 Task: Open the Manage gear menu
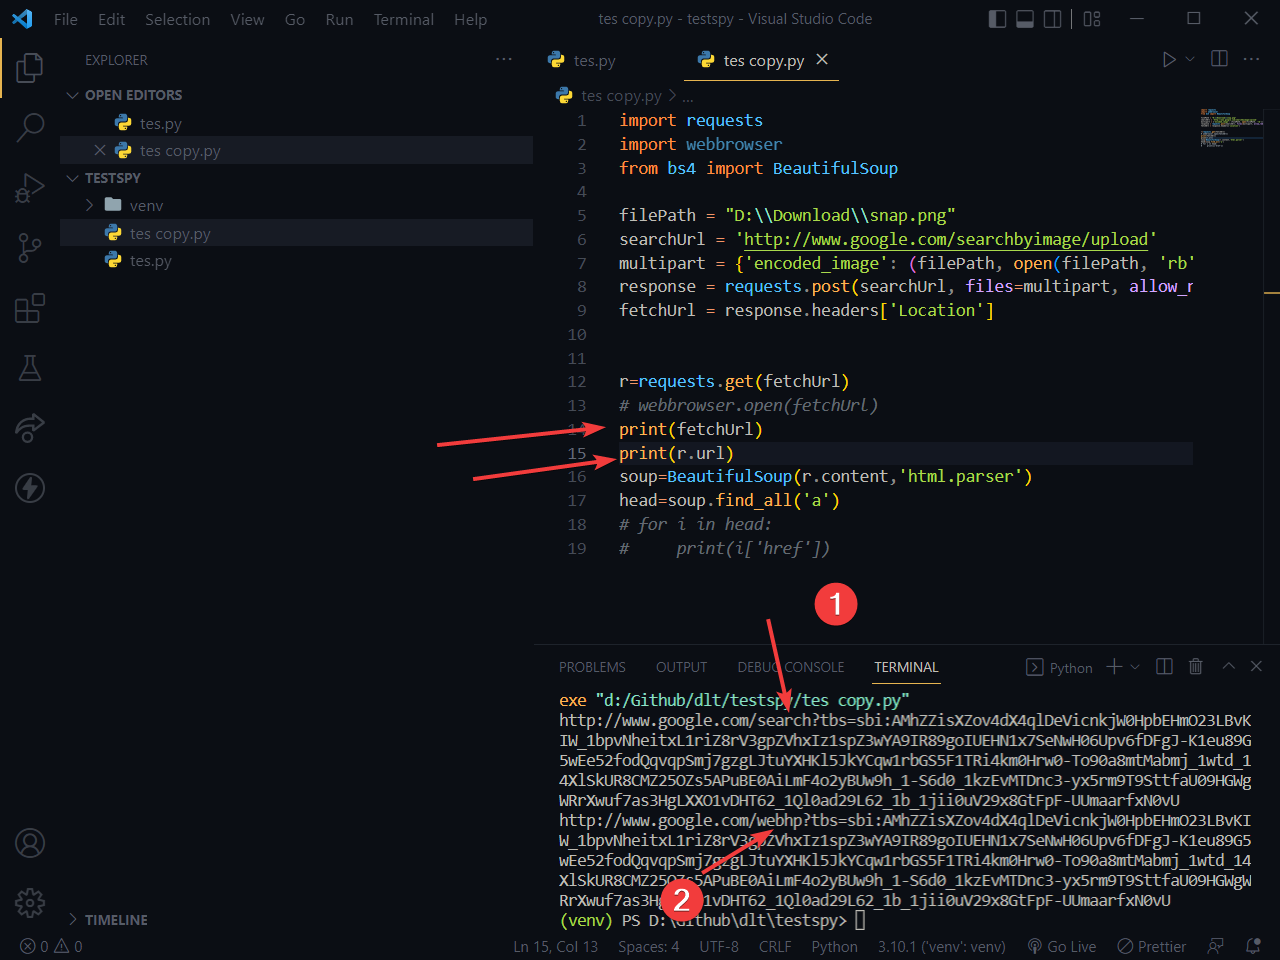(30, 903)
